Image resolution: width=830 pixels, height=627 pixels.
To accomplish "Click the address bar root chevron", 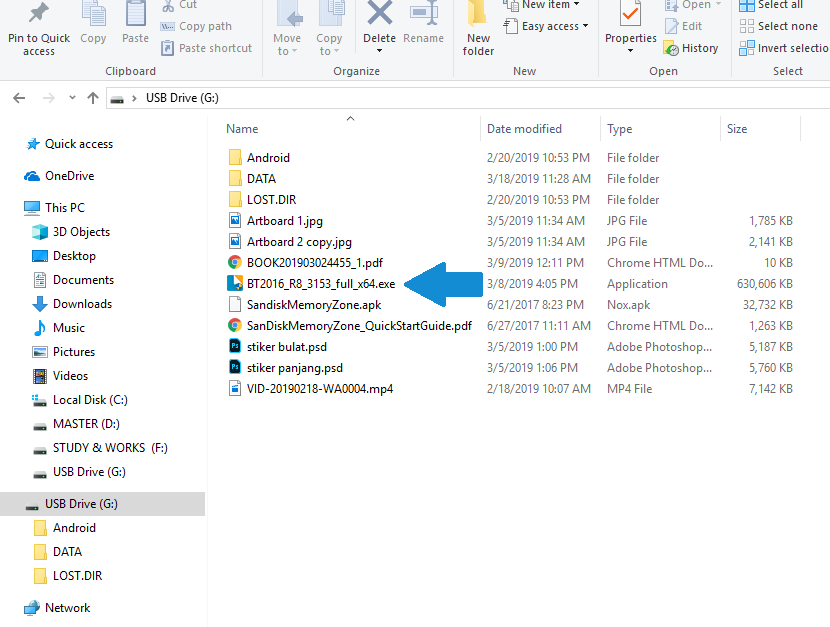I will click(134, 98).
